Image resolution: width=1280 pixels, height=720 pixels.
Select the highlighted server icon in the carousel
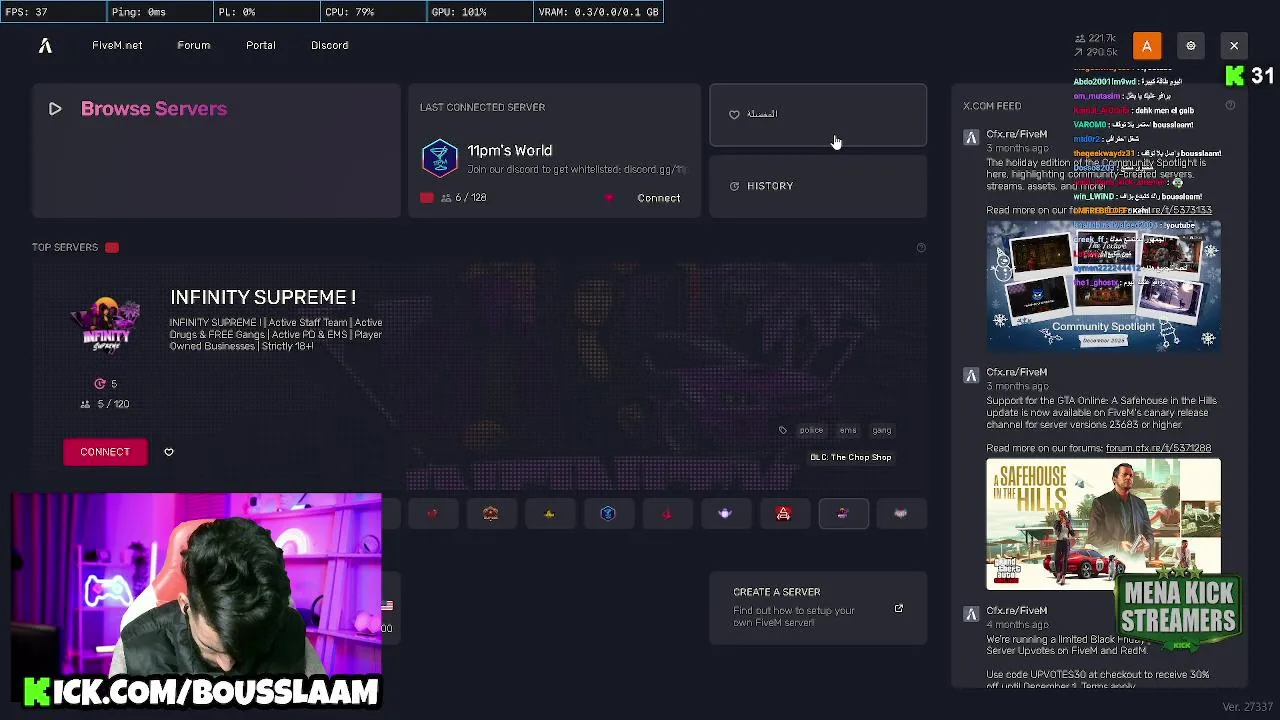click(843, 513)
